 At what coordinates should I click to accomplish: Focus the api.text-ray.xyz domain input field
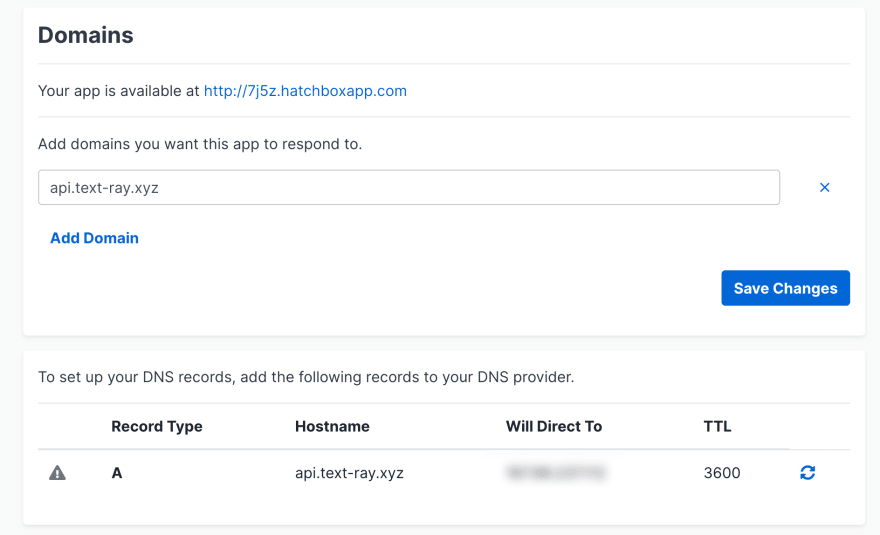[x=409, y=188]
